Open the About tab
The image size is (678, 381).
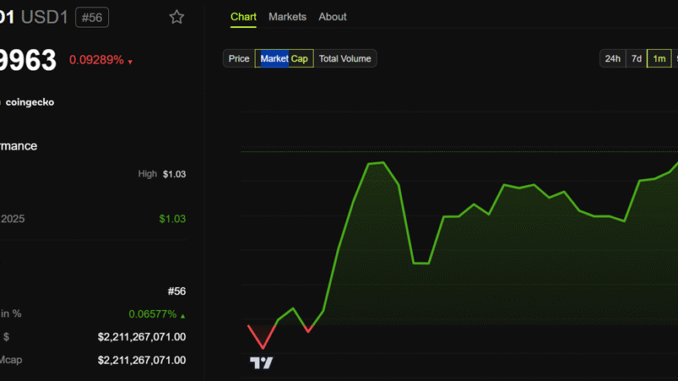tap(333, 17)
